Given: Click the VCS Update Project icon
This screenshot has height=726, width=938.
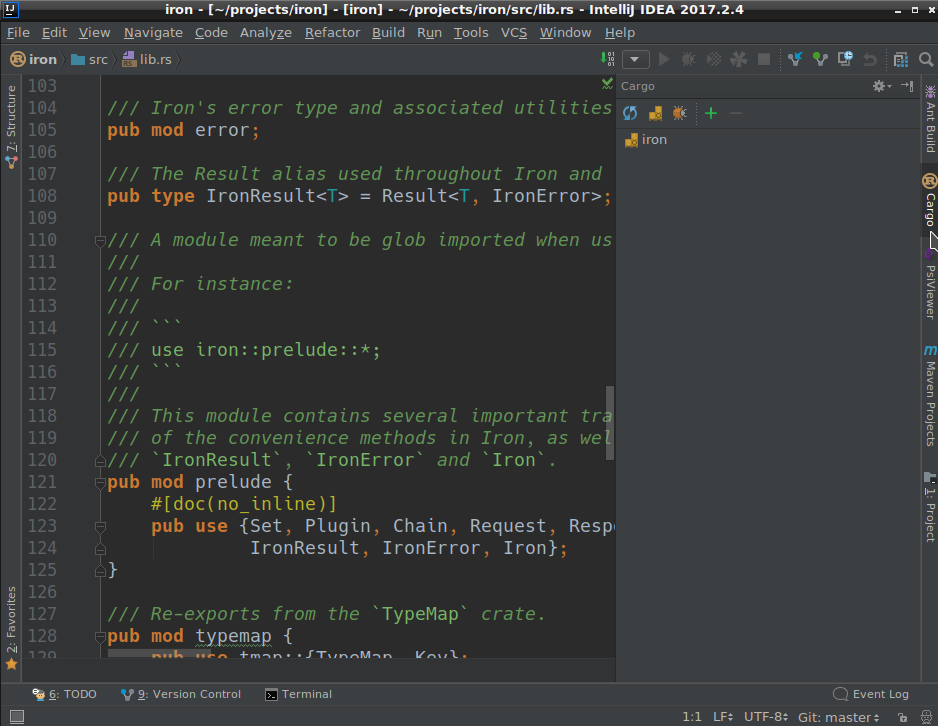Looking at the screenshot, I should click(794, 59).
